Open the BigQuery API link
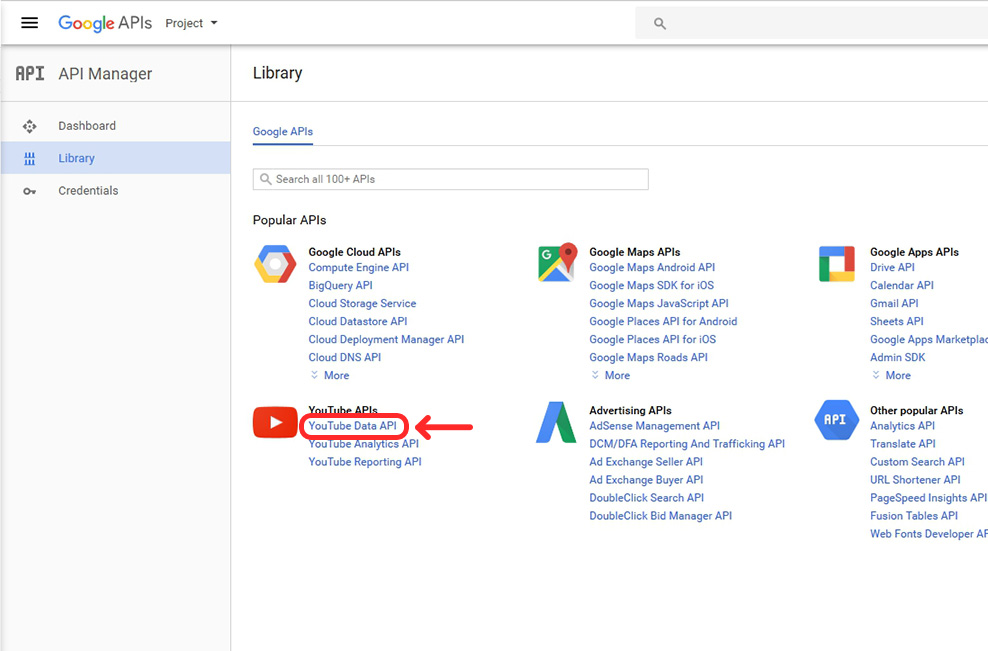The width and height of the screenshot is (988, 651). pos(340,285)
